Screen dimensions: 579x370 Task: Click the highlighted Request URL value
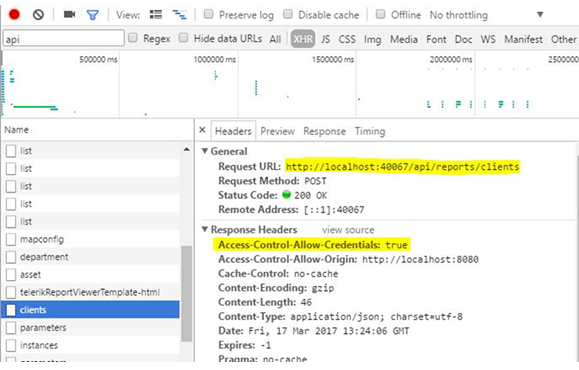(x=402, y=167)
